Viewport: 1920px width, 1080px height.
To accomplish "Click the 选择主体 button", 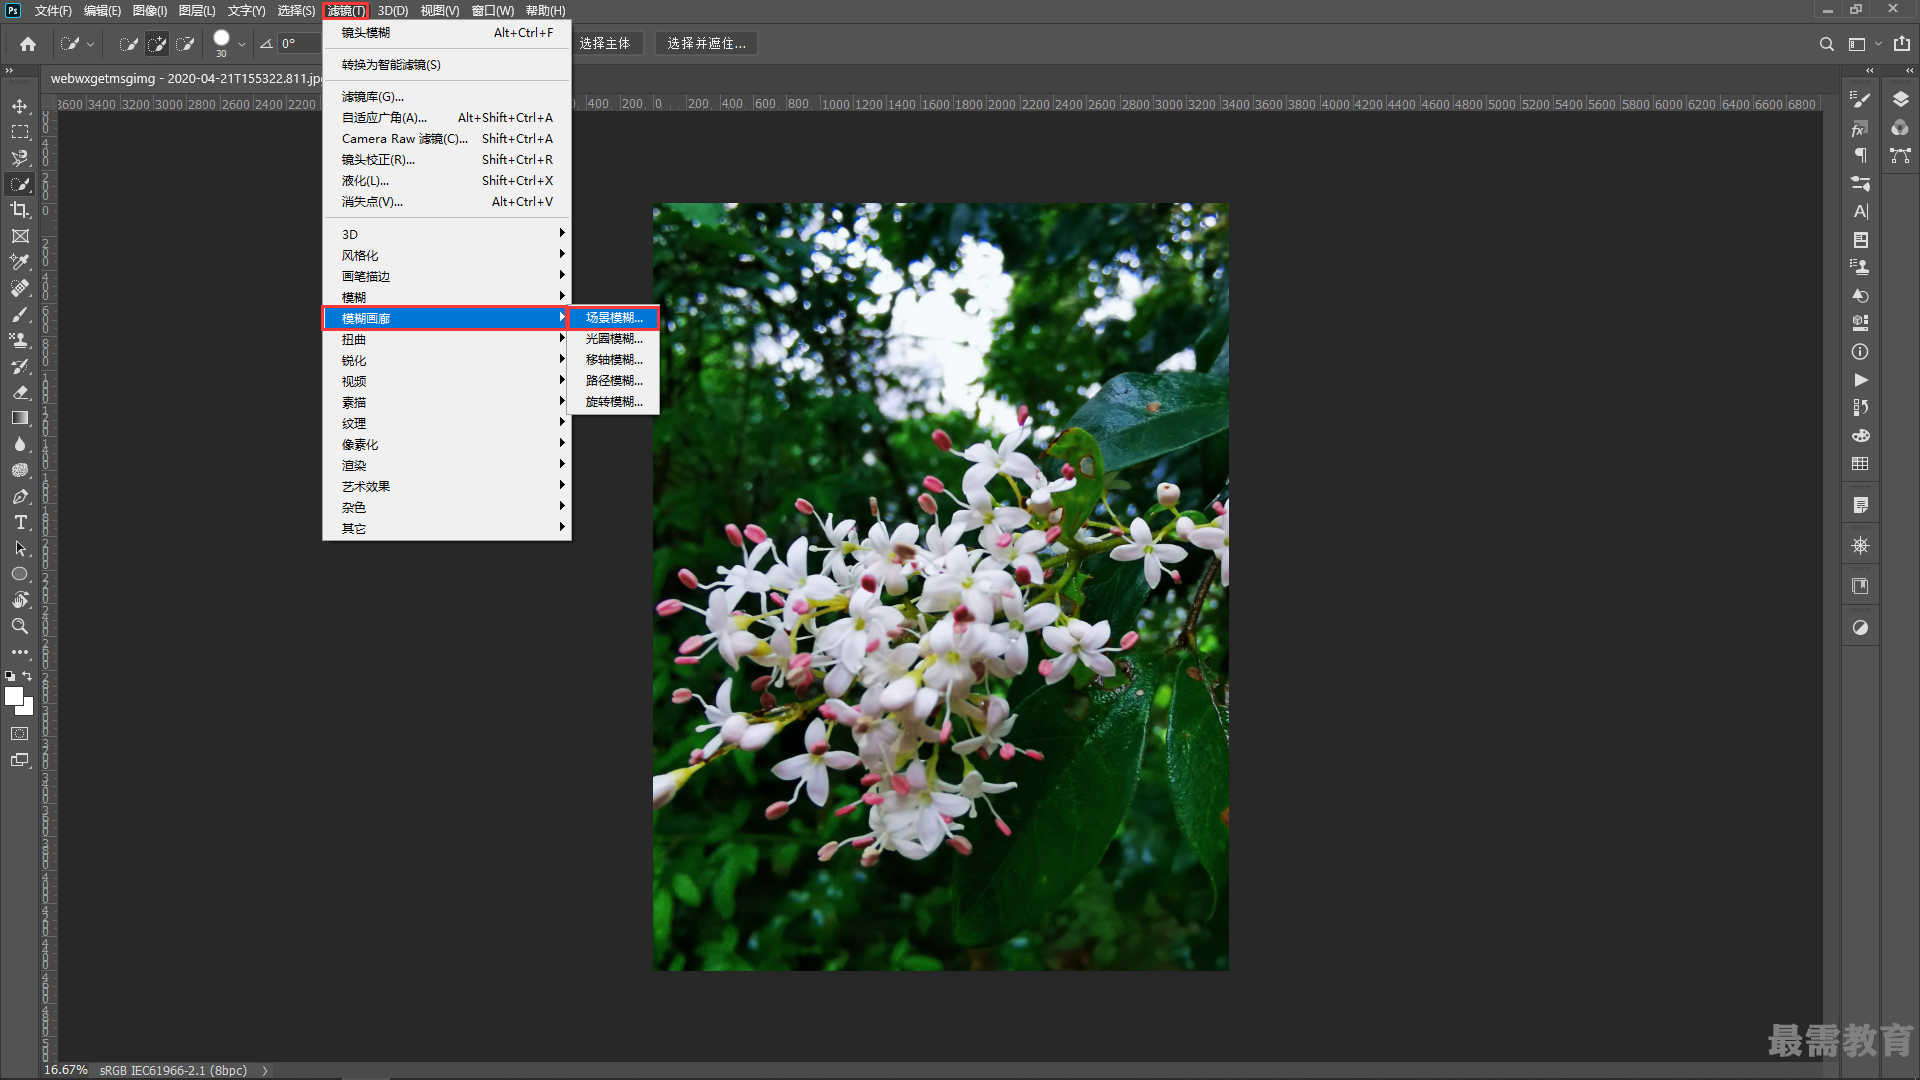I will (x=605, y=44).
